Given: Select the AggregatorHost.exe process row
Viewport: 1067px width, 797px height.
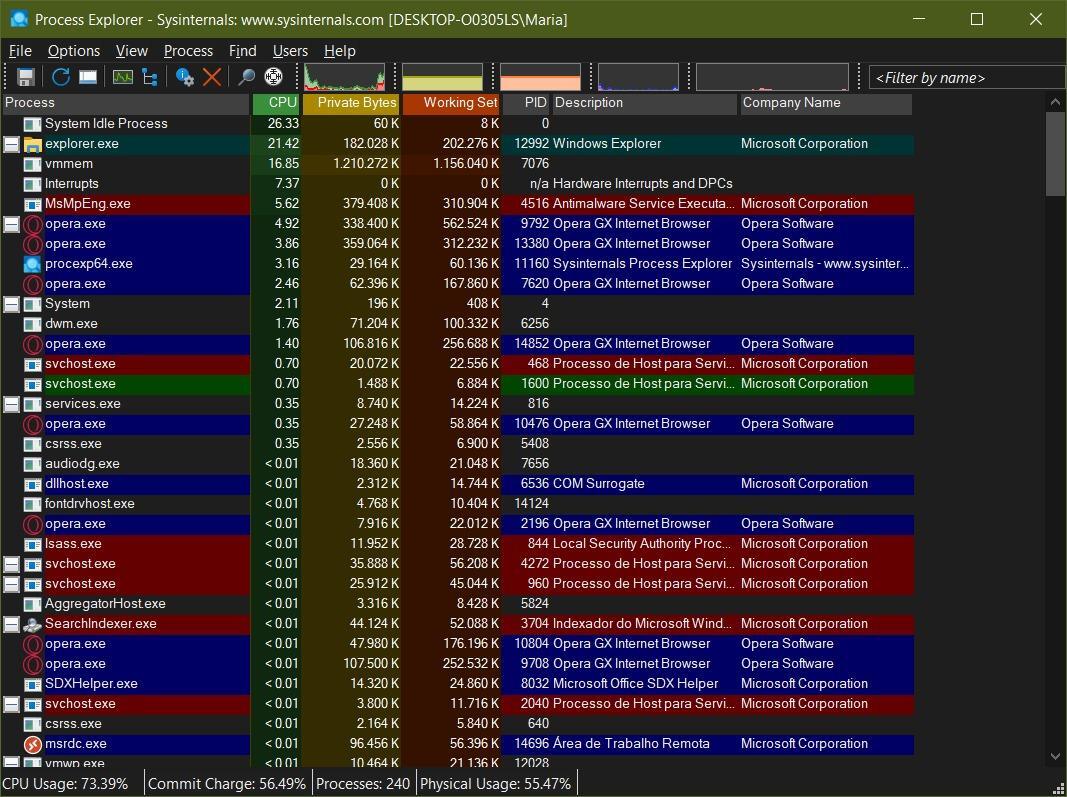Looking at the screenshot, I should (457, 604).
